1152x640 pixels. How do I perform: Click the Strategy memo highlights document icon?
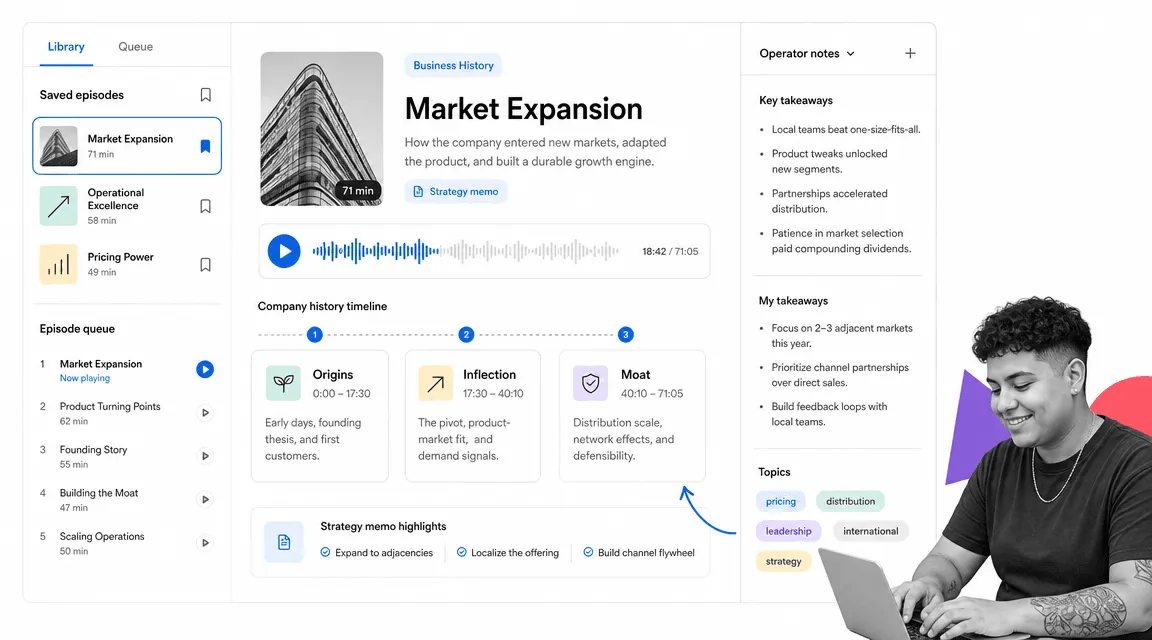tap(284, 542)
